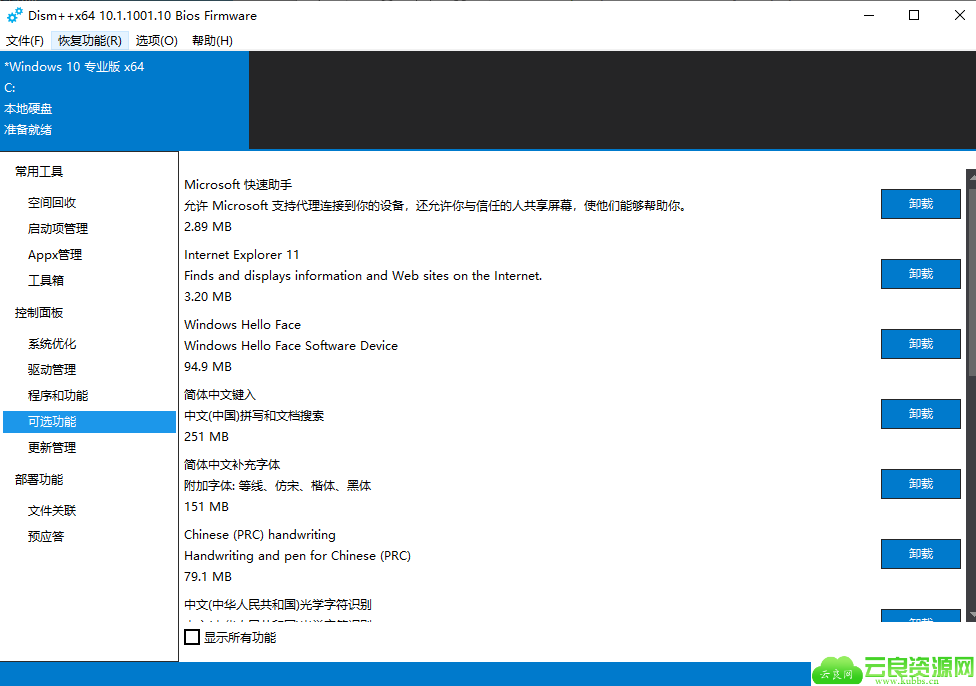The image size is (976, 686).
Task: Select the 简体中文键入 feature title
Action: pos(220,395)
